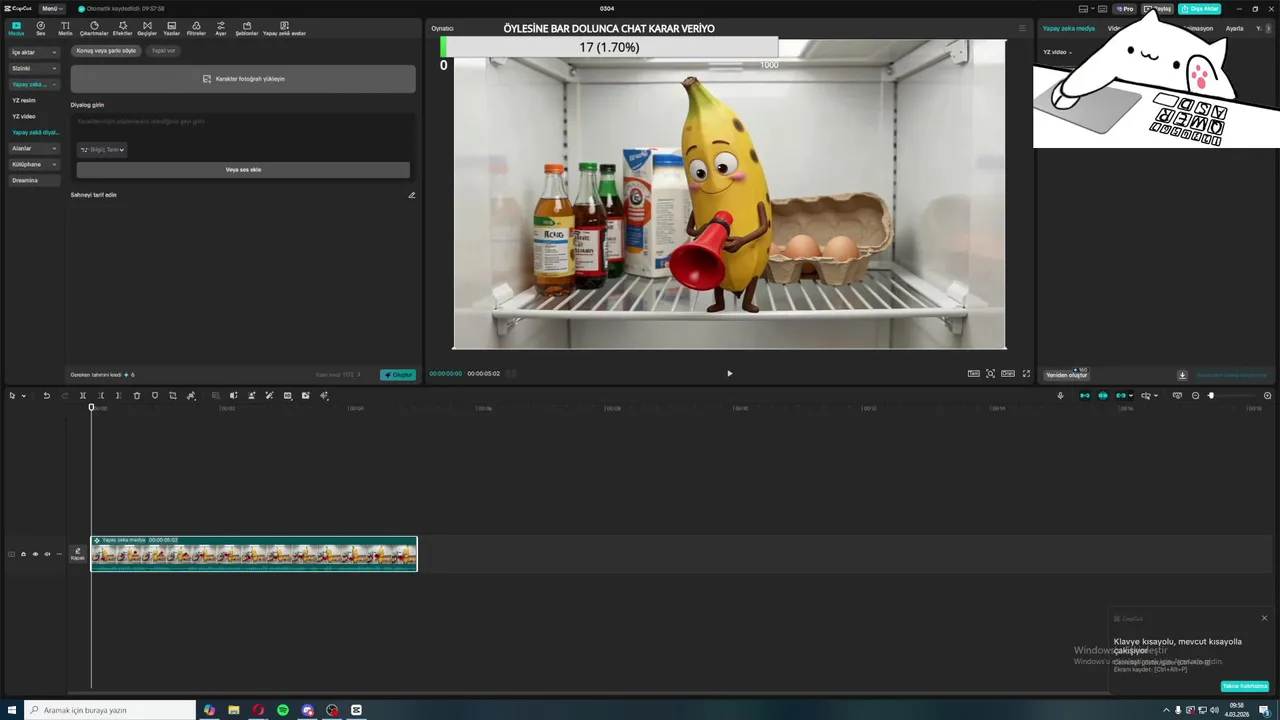1280x720 pixels.
Task: Open the Menü dropdown
Action: click(x=52, y=9)
